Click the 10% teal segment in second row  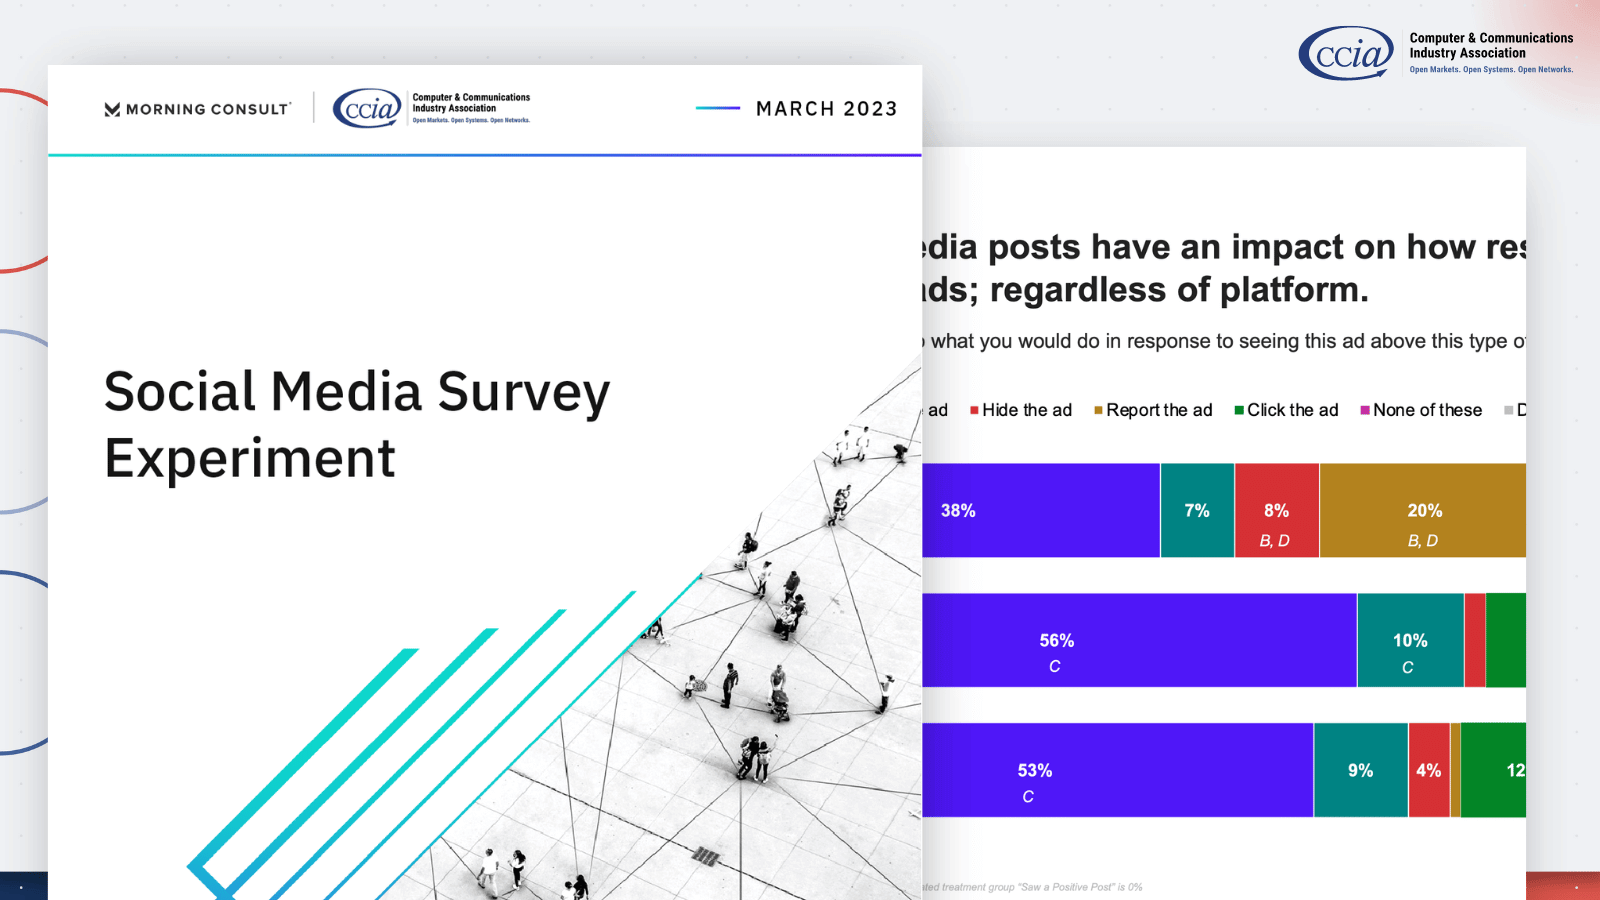[1410, 640]
